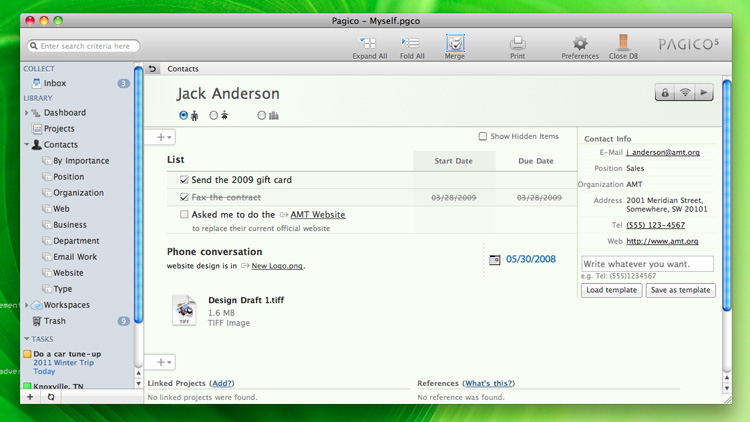Collapse the Contacts tree item
The image size is (750, 422).
click(x=26, y=144)
